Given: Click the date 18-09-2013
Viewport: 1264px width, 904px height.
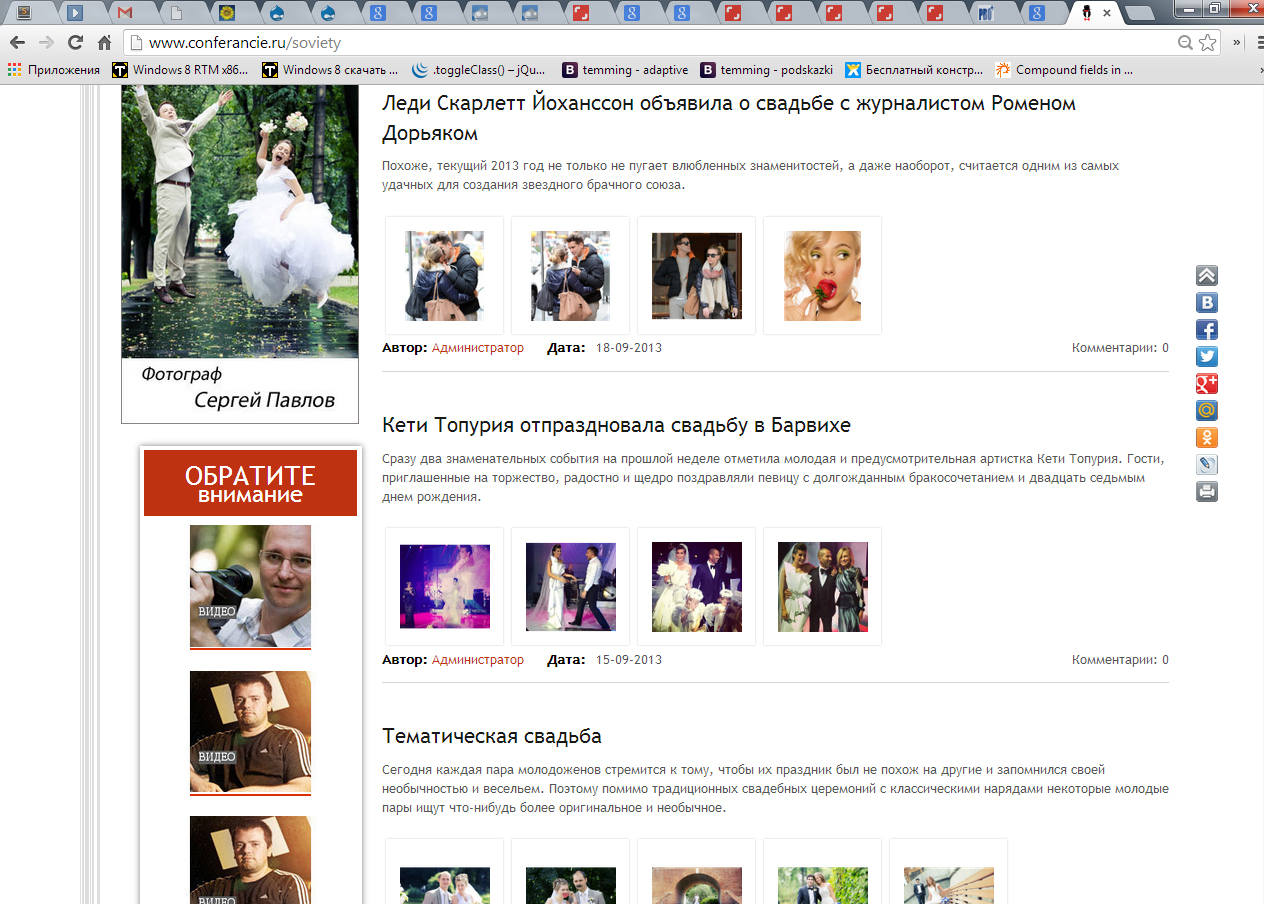Looking at the screenshot, I should click(x=629, y=348).
